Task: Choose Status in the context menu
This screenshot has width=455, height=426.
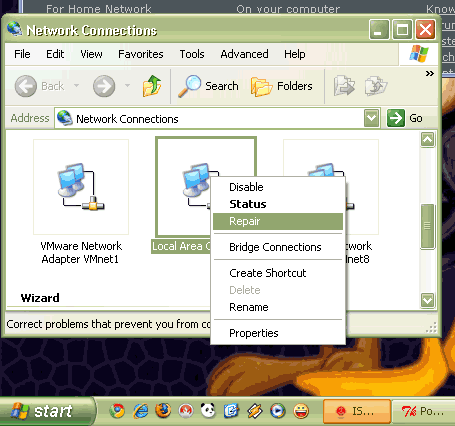Action: pos(278,204)
